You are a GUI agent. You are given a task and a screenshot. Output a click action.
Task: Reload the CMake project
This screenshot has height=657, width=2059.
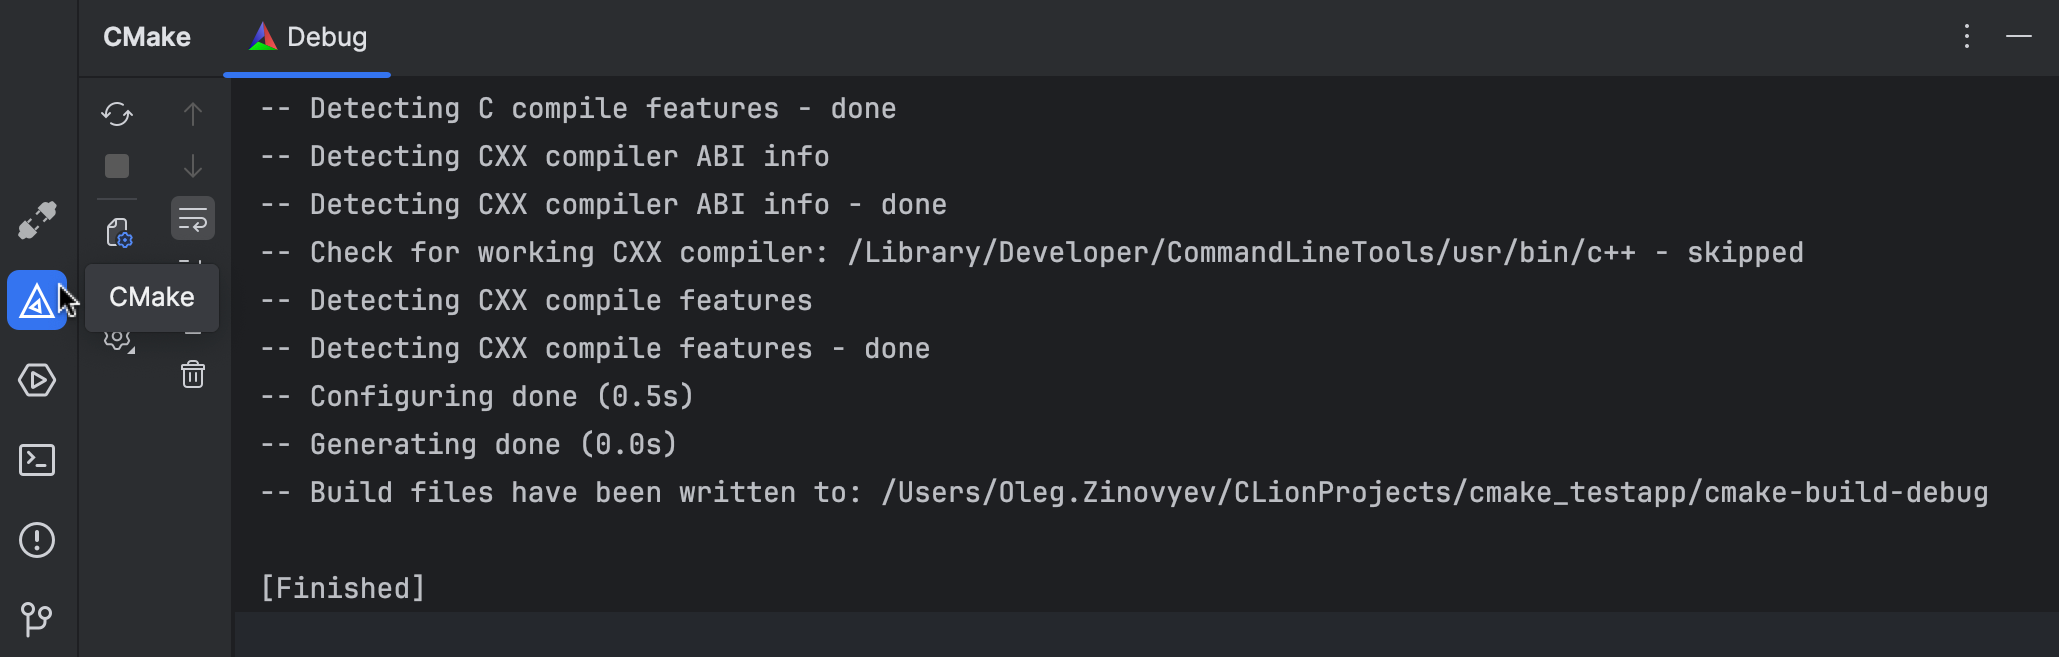(x=116, y=114)
